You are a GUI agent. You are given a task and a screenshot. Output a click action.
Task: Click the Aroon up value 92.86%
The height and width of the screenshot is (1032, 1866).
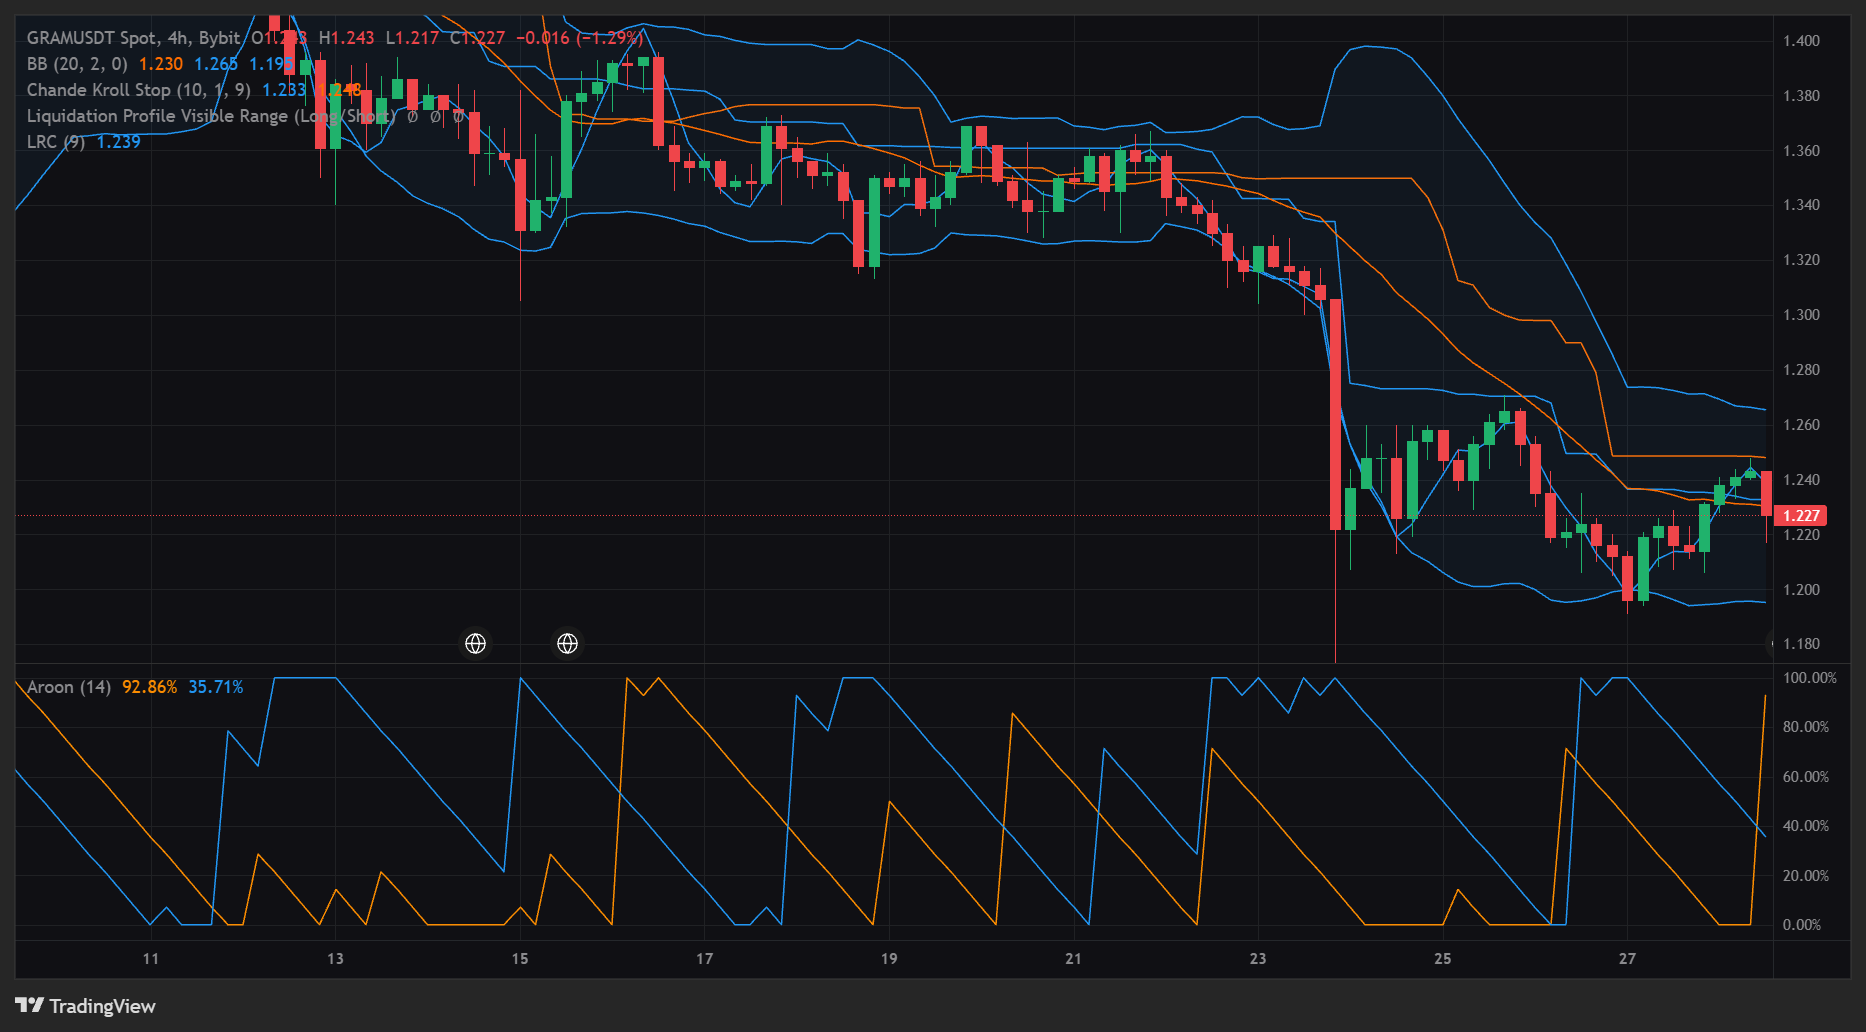(150, 687)
